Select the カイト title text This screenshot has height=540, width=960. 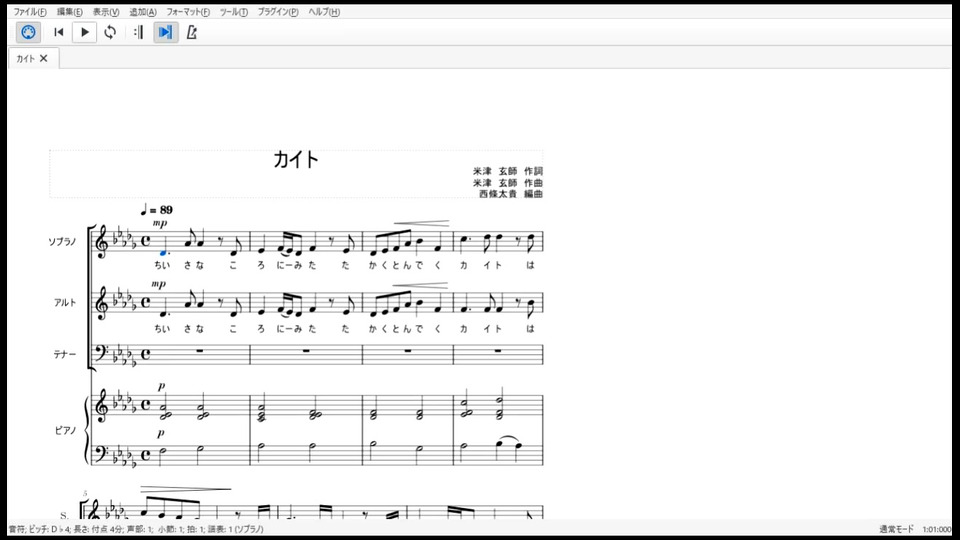point(296,160)
